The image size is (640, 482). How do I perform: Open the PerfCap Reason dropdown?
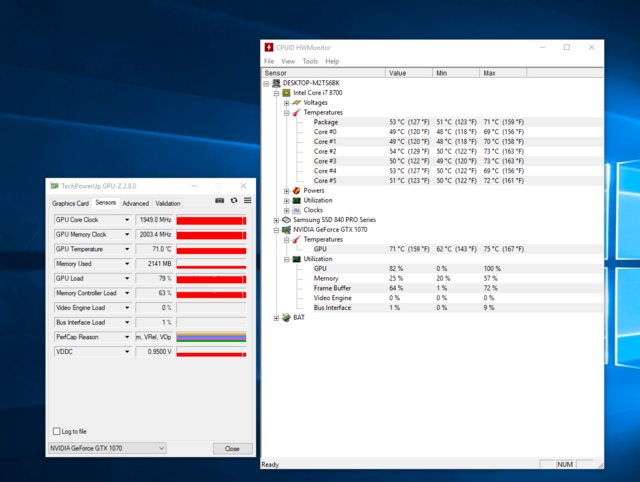tap(127, 338)
